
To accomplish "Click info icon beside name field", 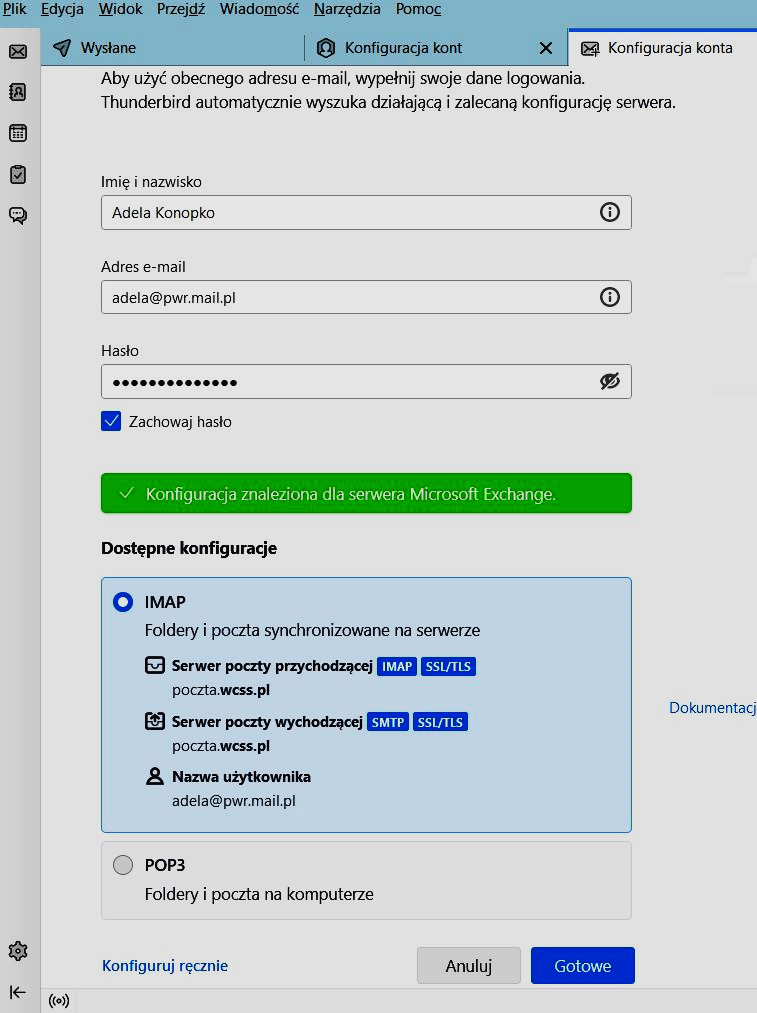I will coord(609,212).
